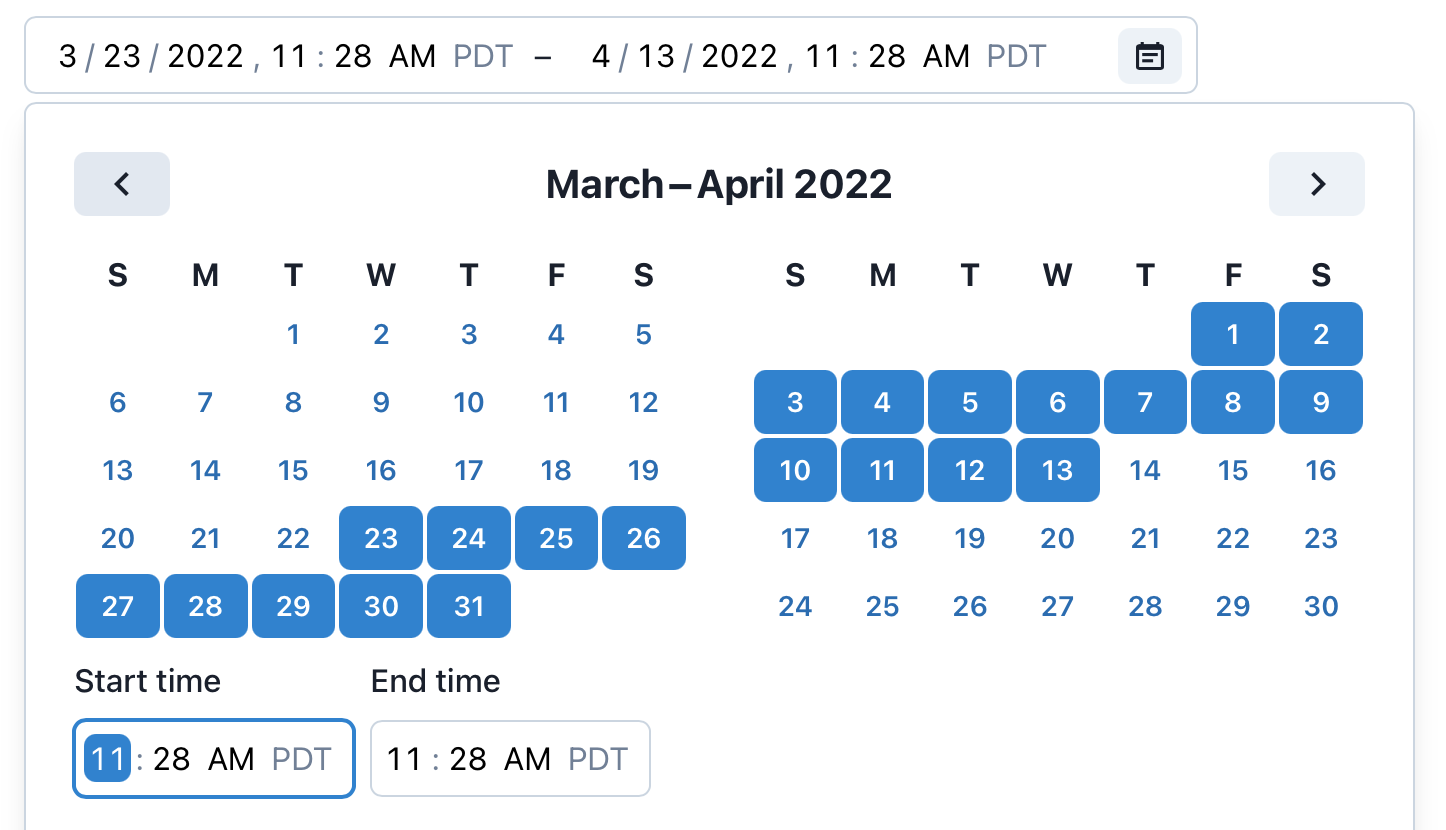Click the selected date March 23
Image resolution: width=1446 pixels, height=830 pixels.
tap(381, 538)
